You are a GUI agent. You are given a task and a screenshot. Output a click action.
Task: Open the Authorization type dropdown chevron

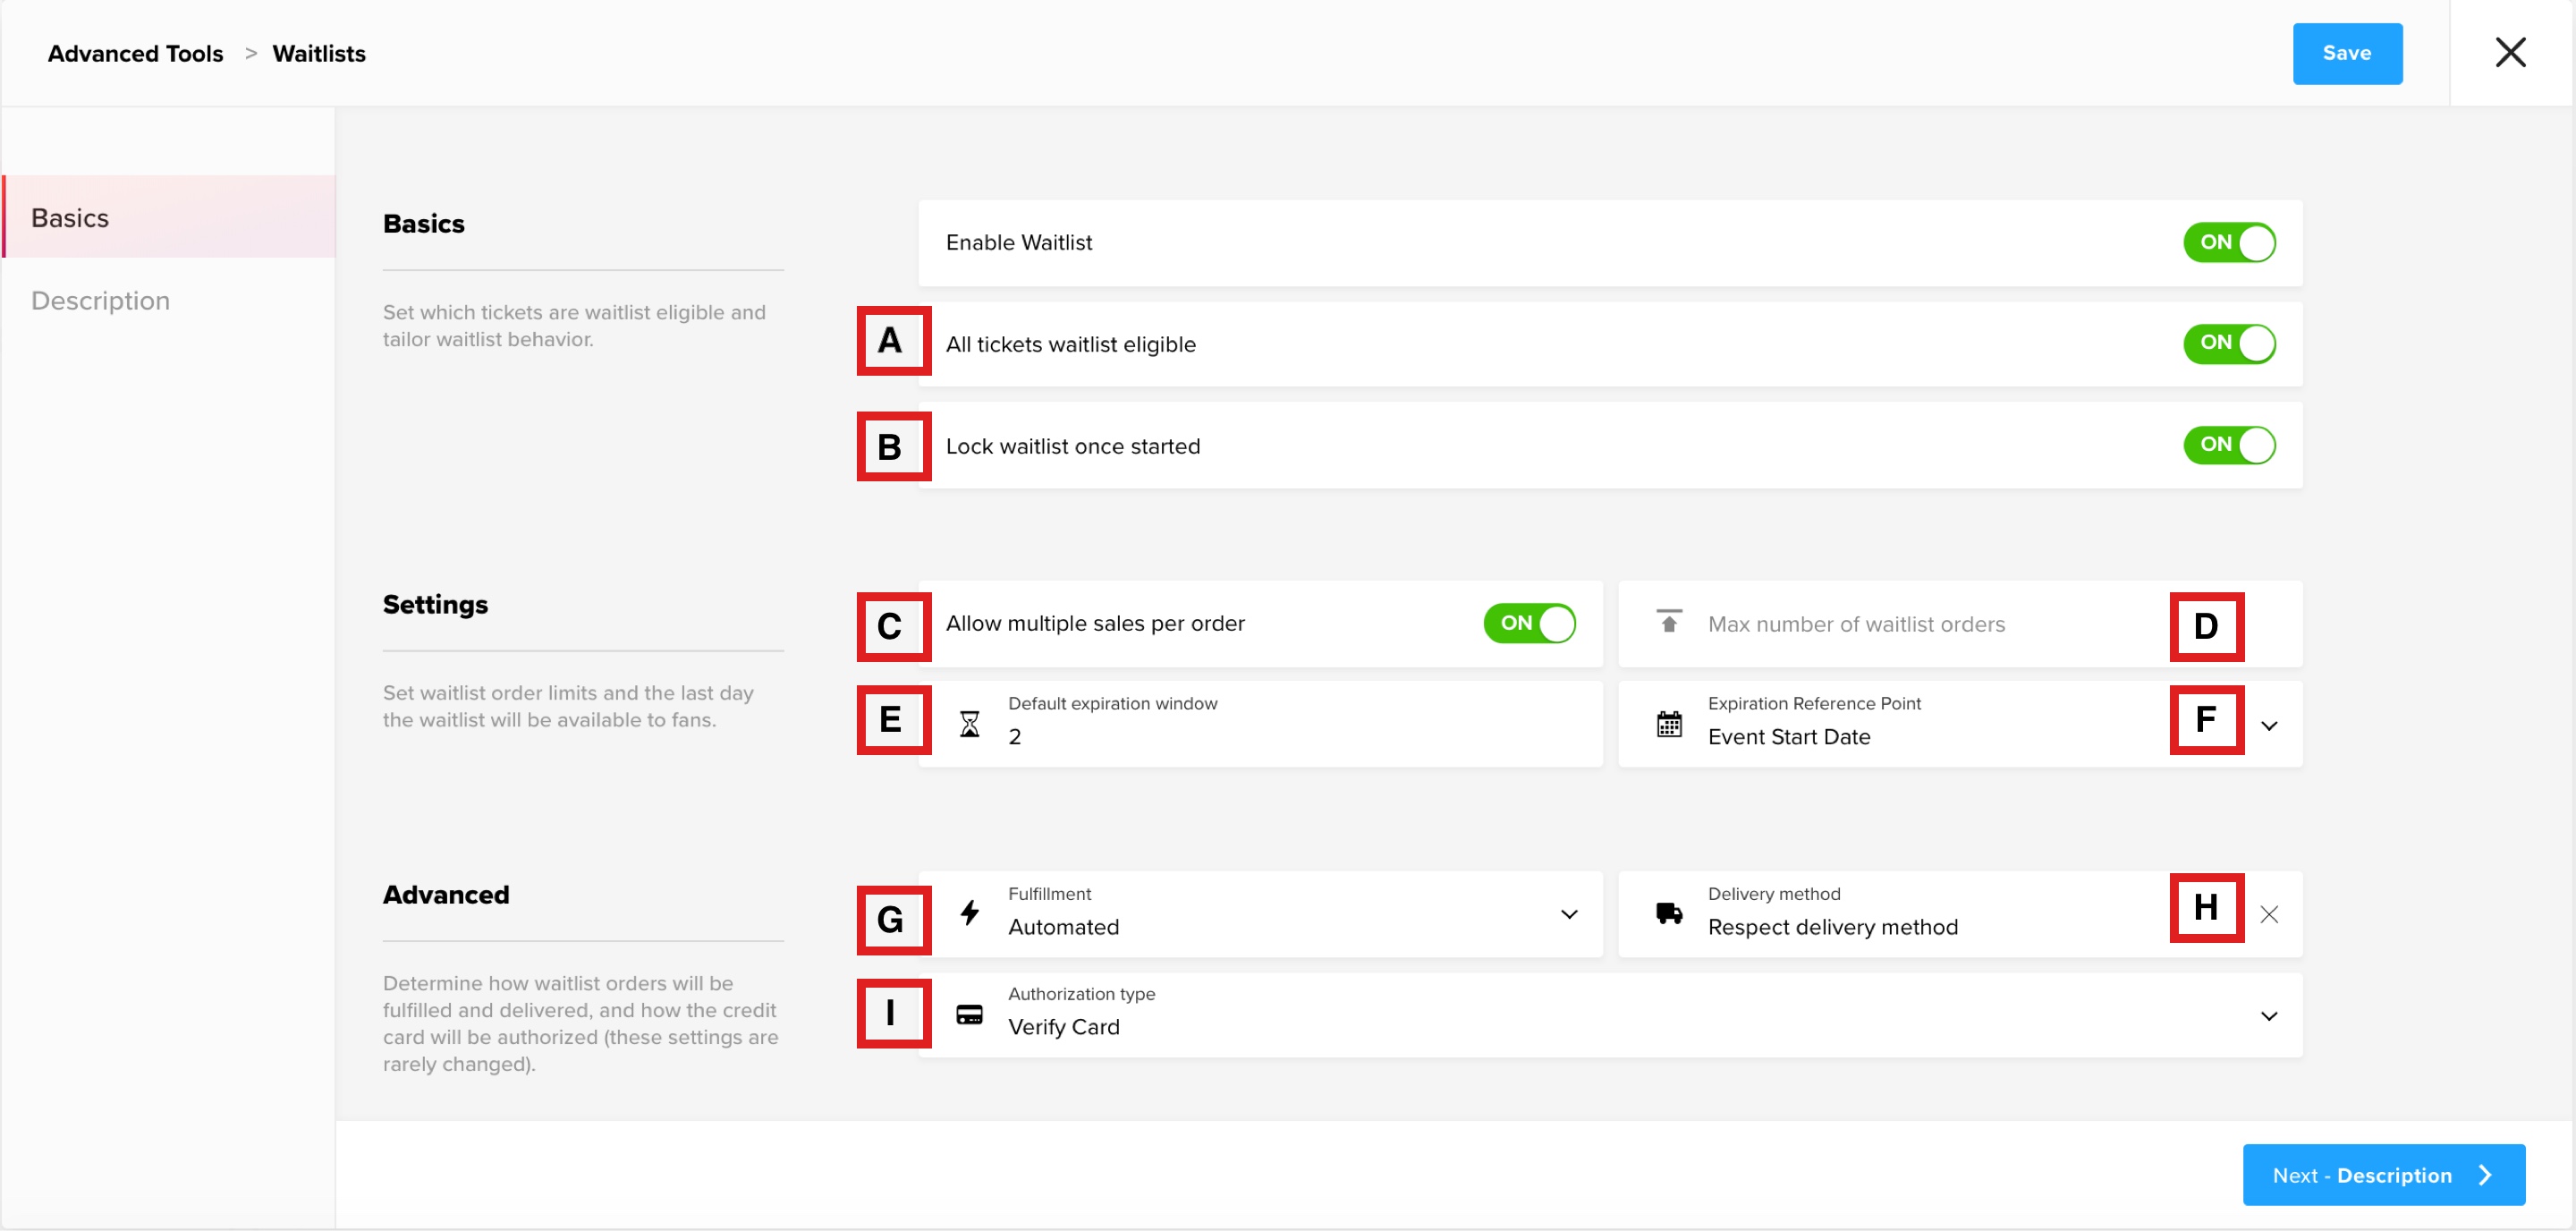click(x=2269, y=1016)
